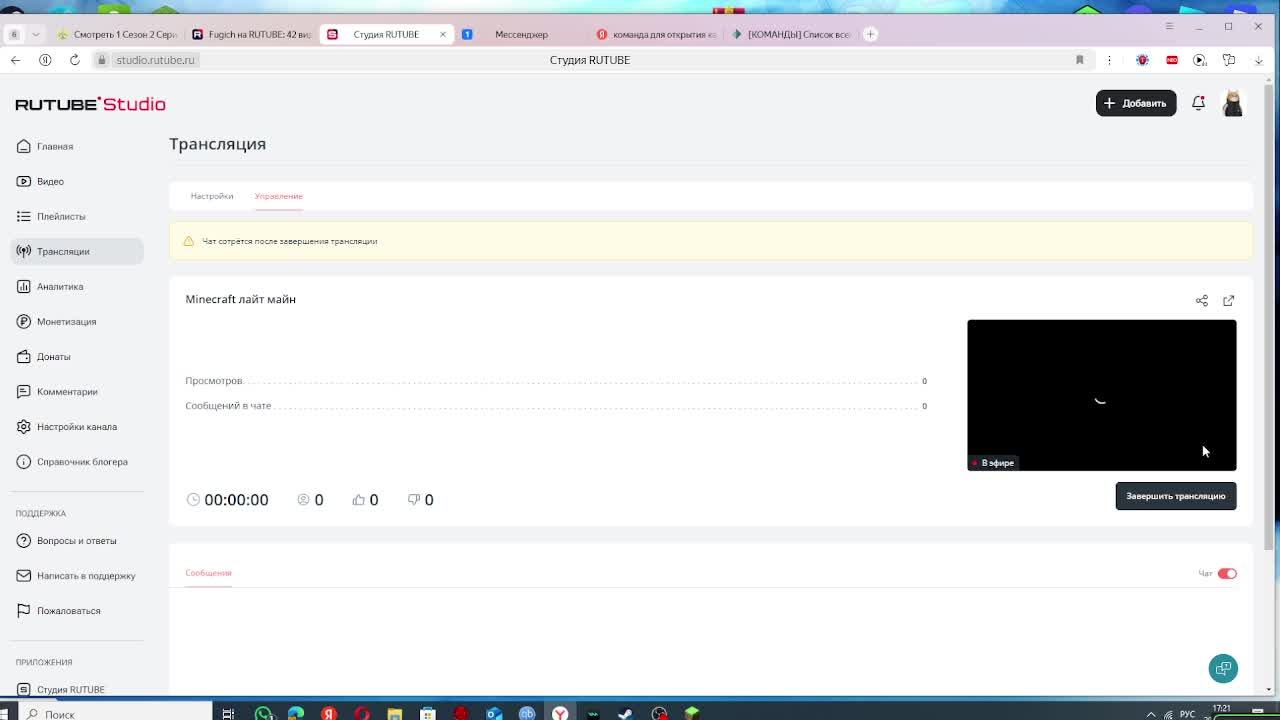Open the Сообщения tab
1280x720 pixels.
[x=208, y=573]
